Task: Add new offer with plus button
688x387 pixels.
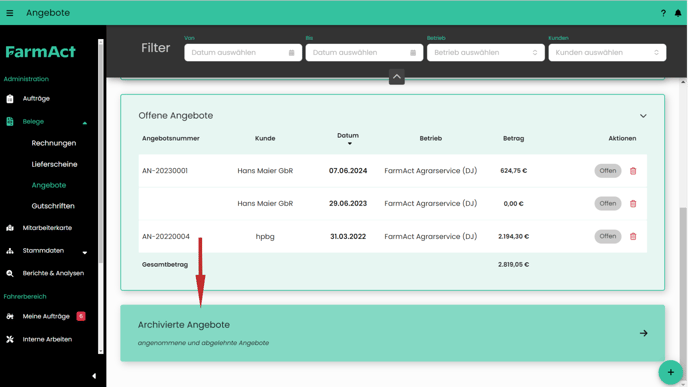Action: click(670, 373)
